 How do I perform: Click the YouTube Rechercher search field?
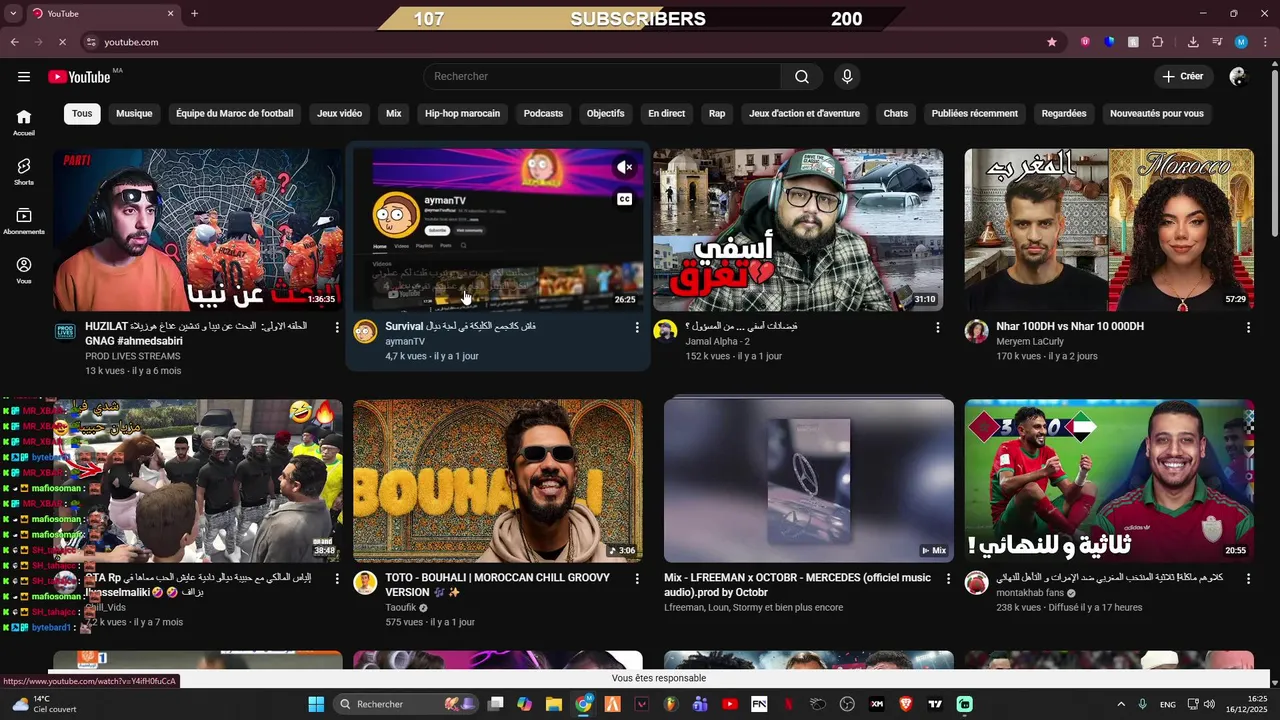tap(601, 77)
